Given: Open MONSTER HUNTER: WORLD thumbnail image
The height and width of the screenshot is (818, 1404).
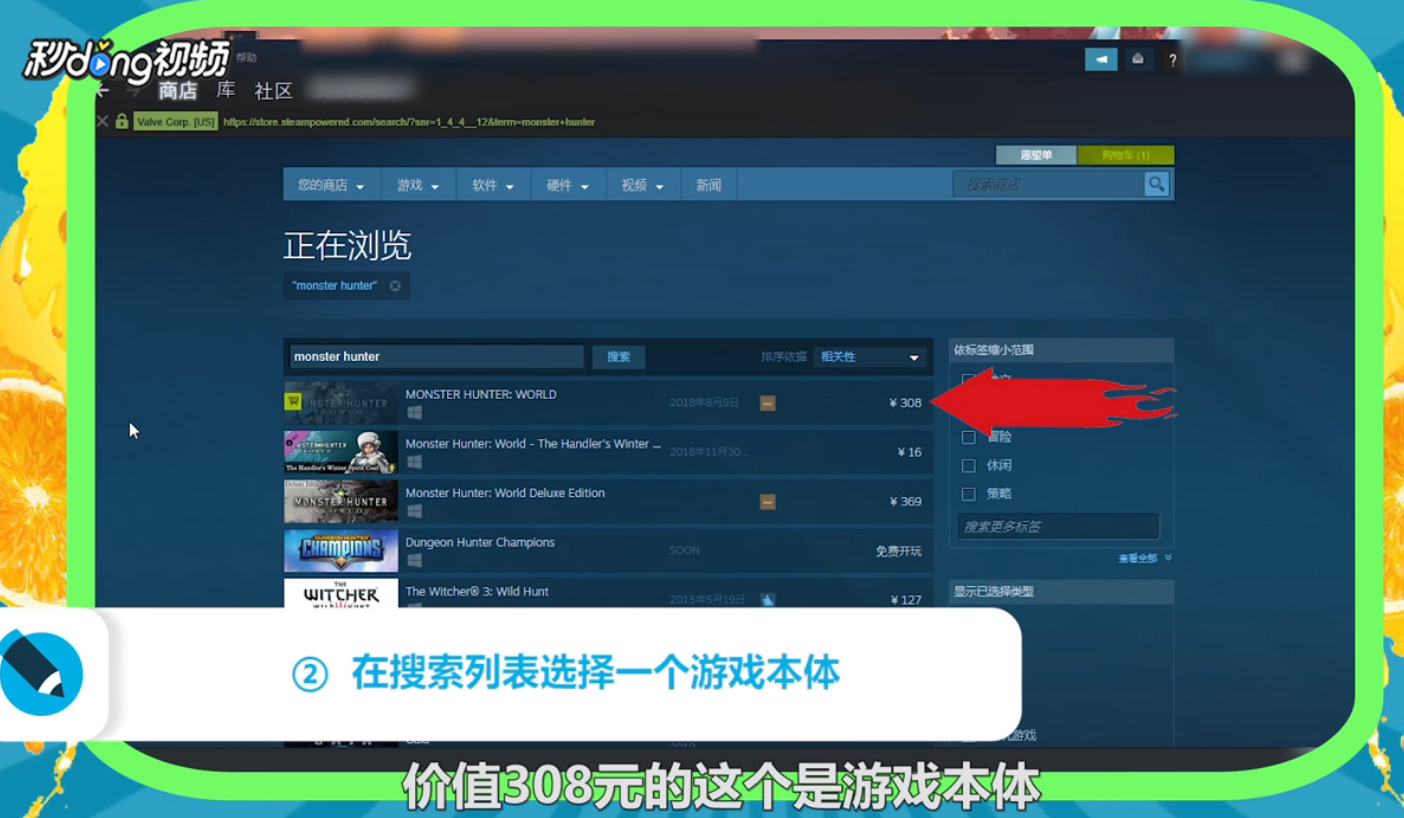Looking at the screenshot, I should (341, 403).
